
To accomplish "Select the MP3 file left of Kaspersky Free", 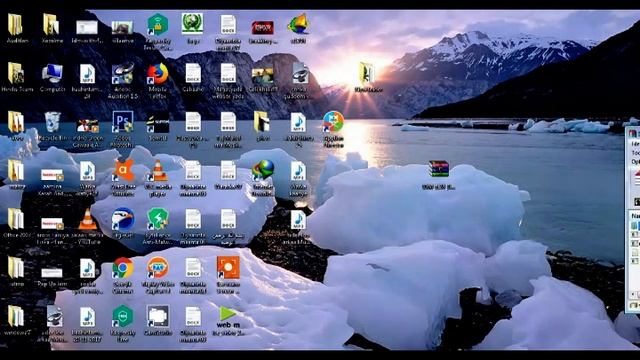I will [x=87, y=316].
